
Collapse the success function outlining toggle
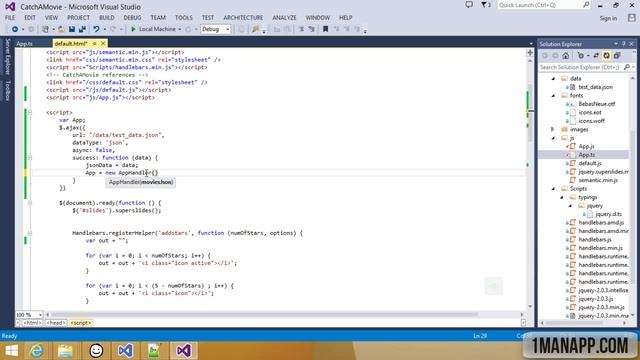point(30,158)
